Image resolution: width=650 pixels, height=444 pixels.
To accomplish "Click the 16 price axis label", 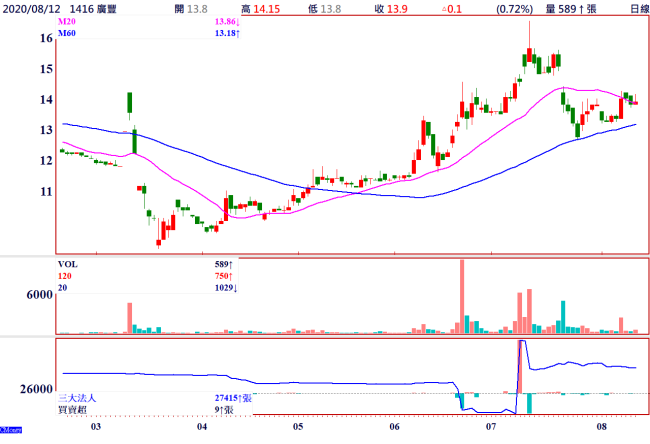I will [46, 38].
